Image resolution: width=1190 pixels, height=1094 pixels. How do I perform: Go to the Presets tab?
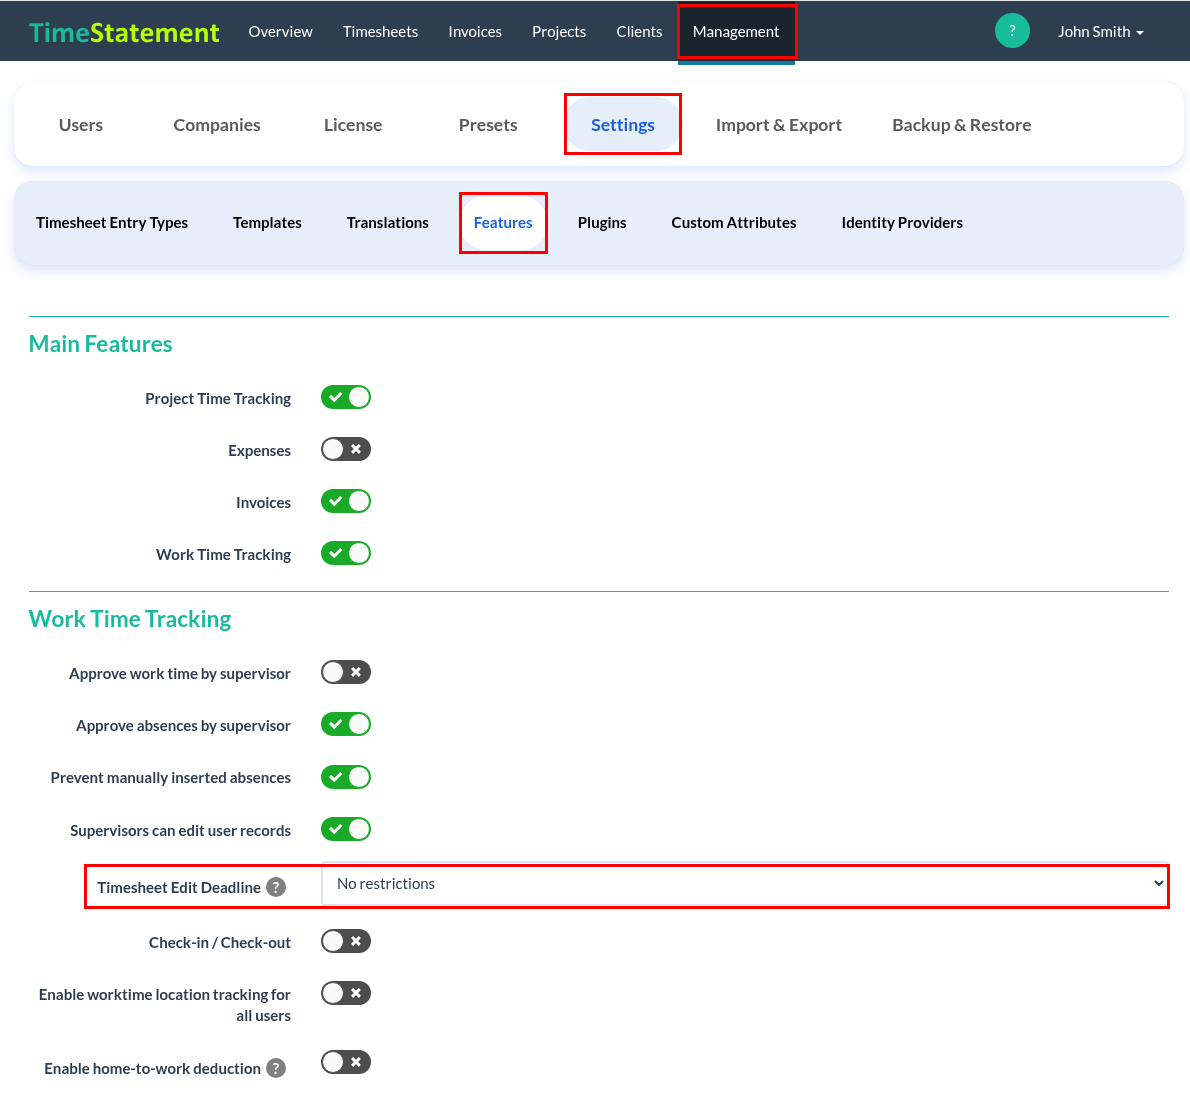click(x=488, y=124)
